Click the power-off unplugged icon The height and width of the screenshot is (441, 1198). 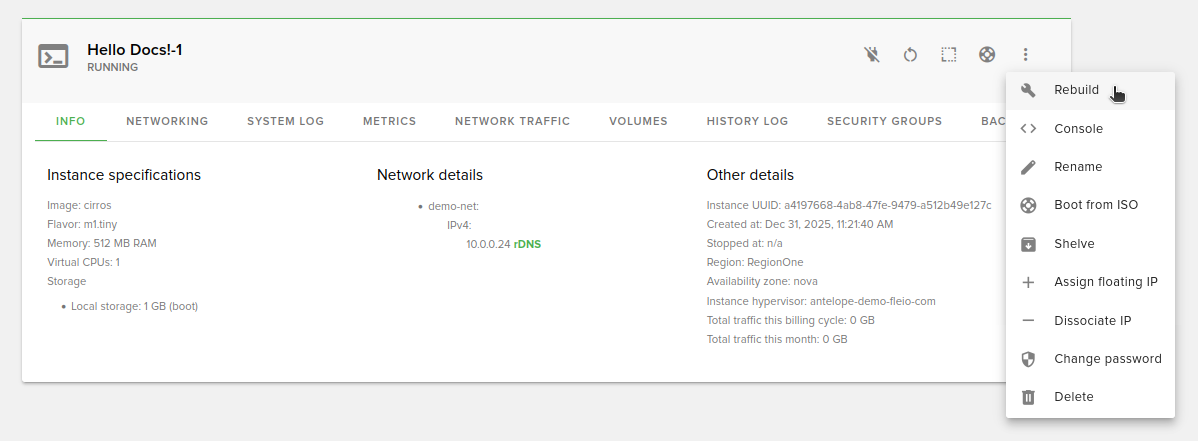[x=872, y=55]
